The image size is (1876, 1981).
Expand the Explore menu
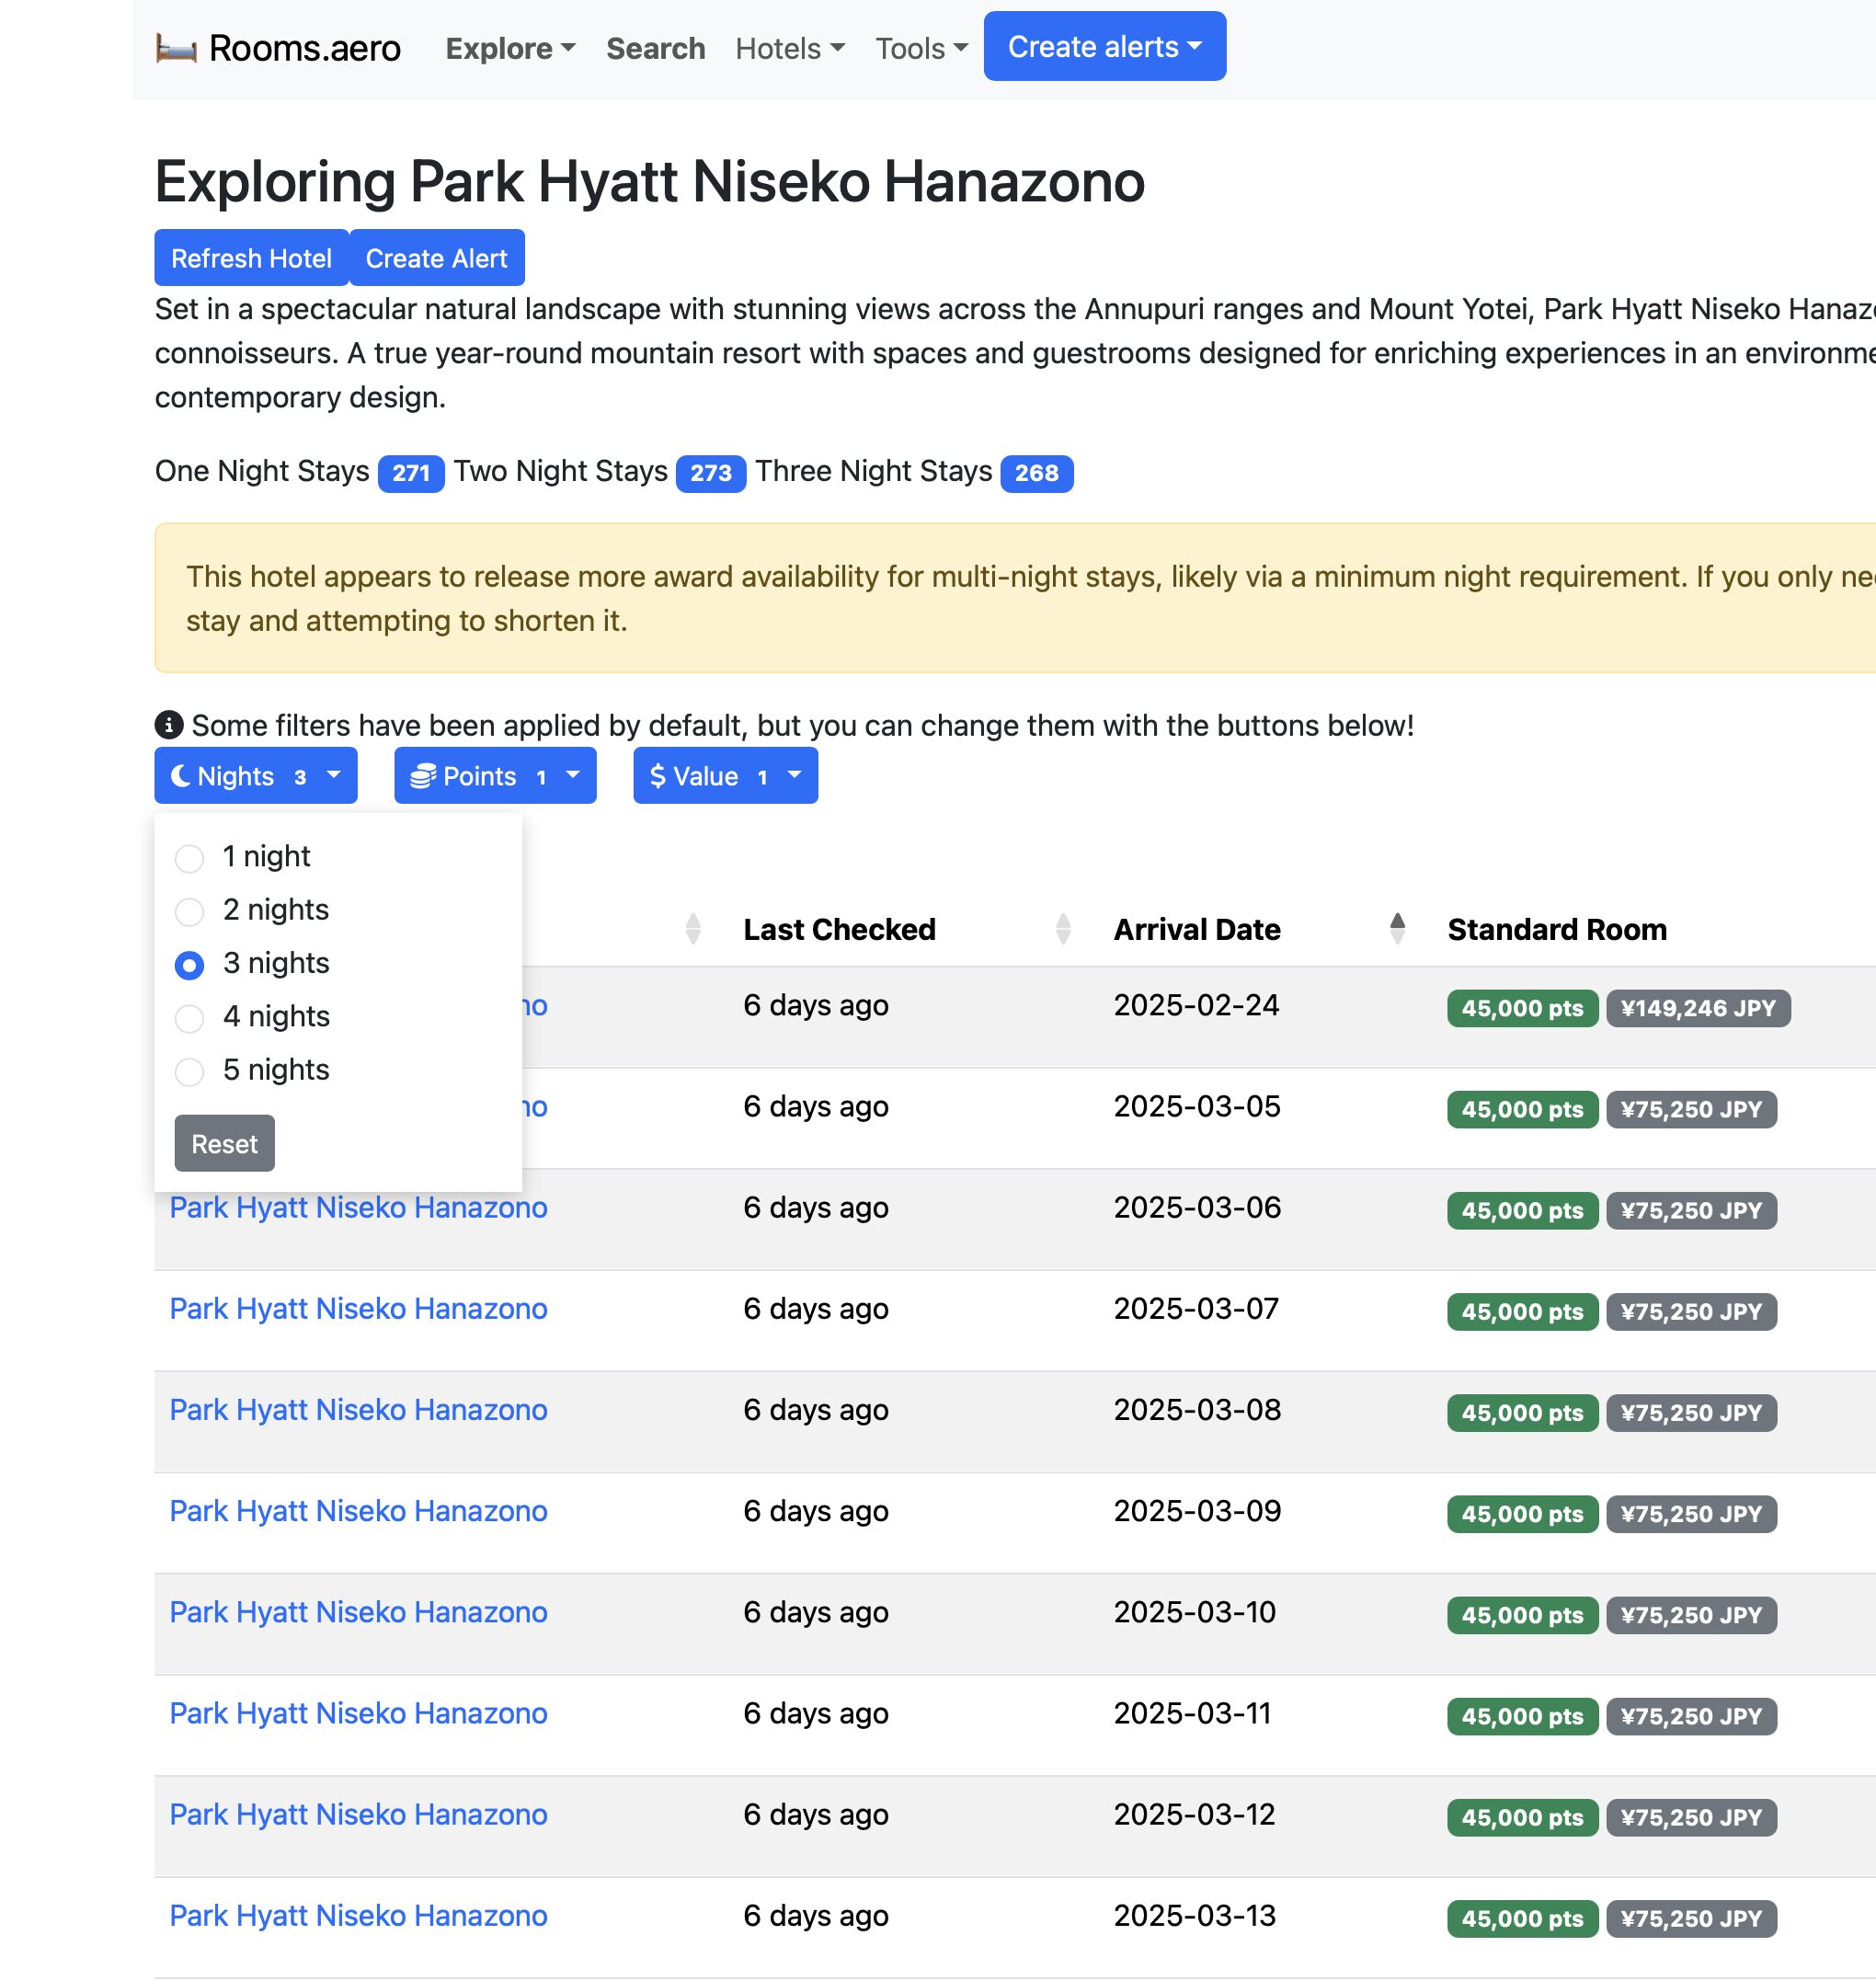point(510,48)
